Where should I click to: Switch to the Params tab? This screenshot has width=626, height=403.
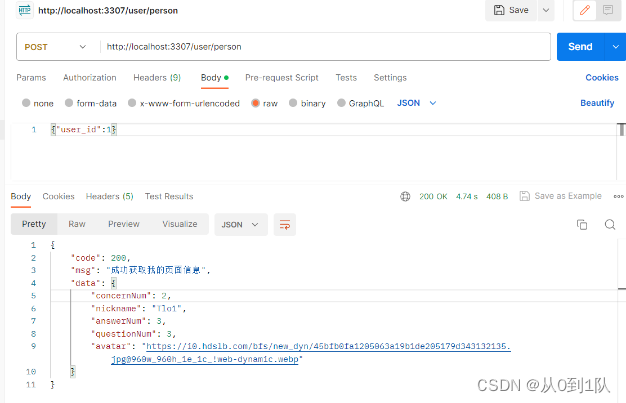31,77
